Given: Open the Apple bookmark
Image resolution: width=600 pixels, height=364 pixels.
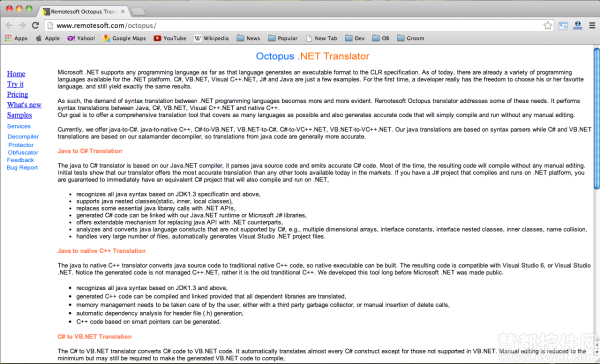Looking at the screenshot, I should (x=48, y=38).
